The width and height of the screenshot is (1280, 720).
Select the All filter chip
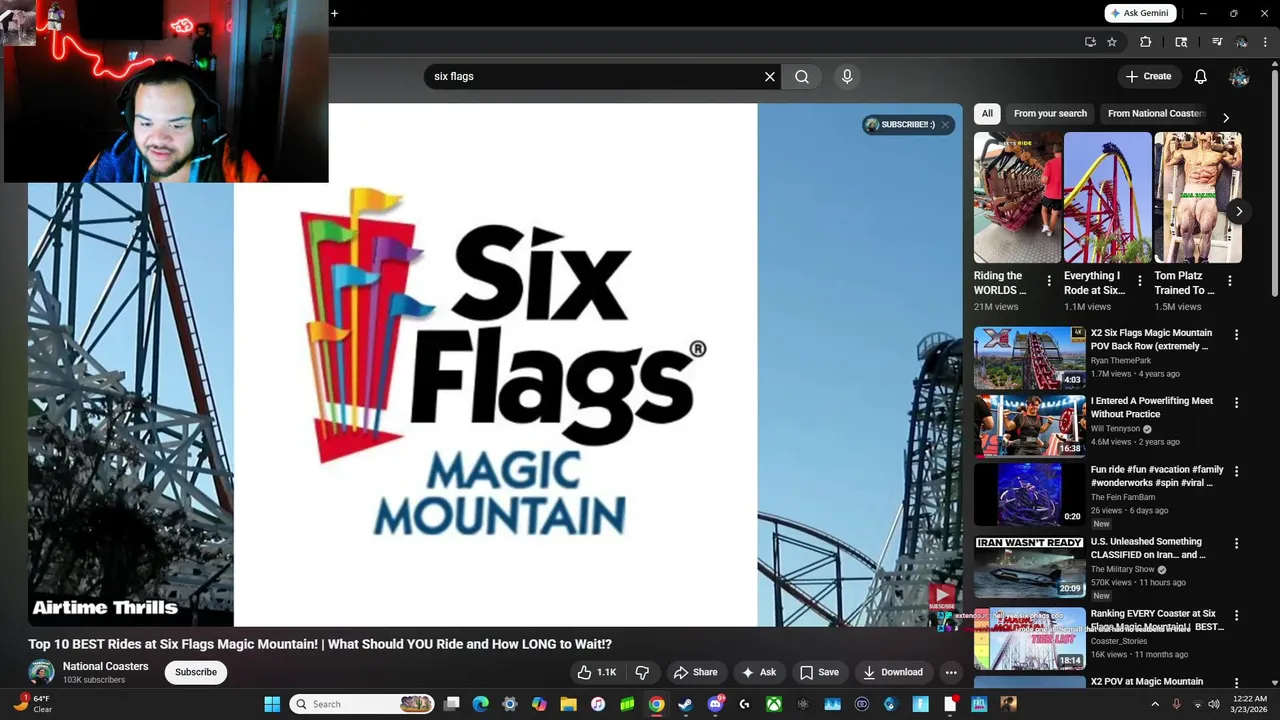tap(987, 113)
